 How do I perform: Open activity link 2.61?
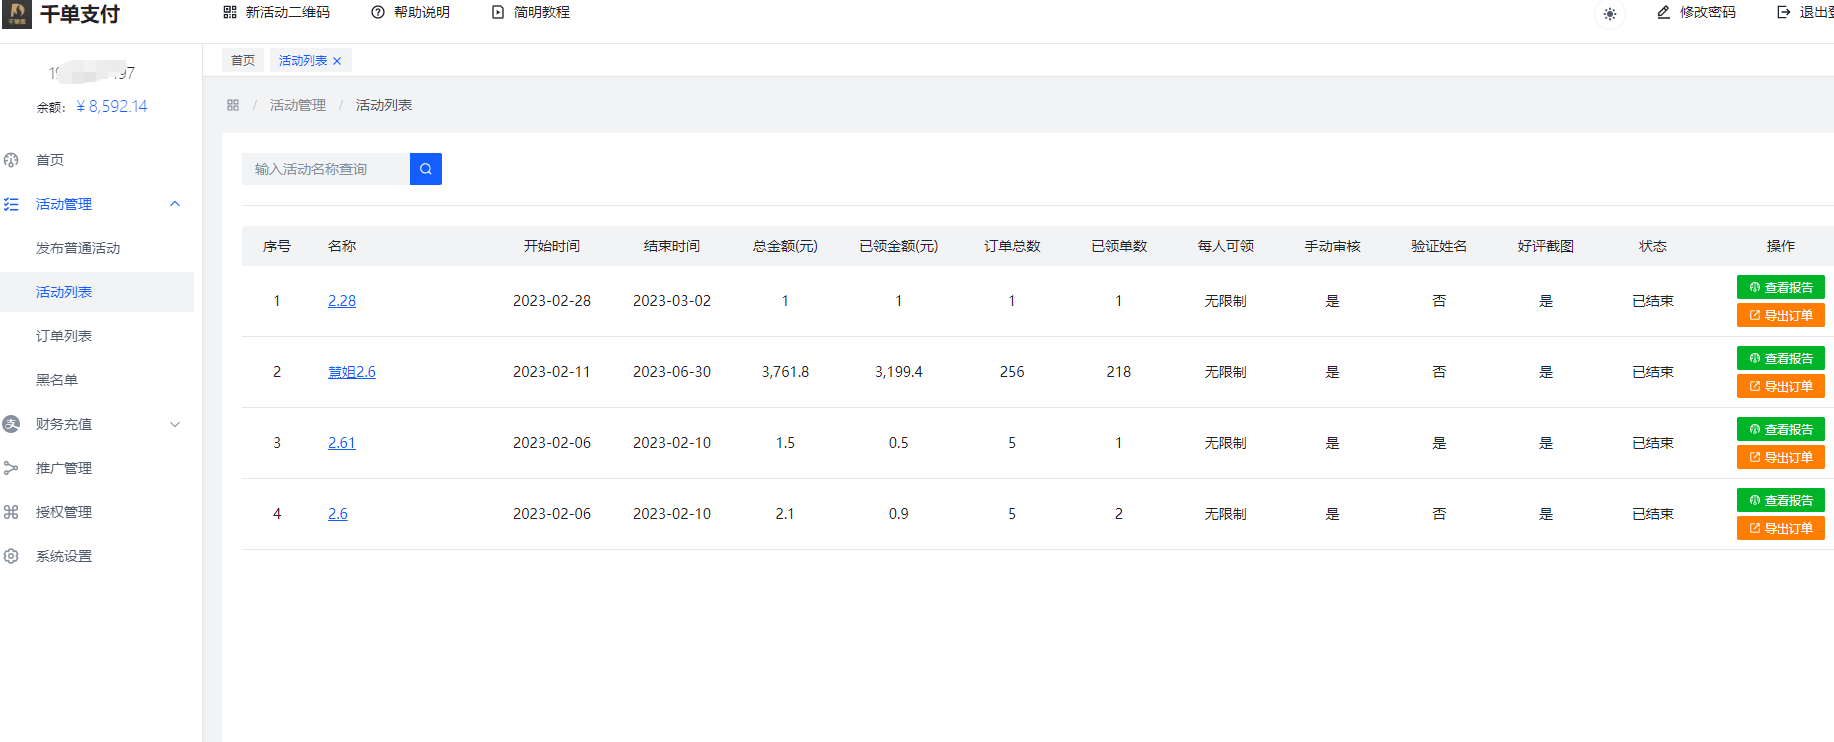click(342, 443)
